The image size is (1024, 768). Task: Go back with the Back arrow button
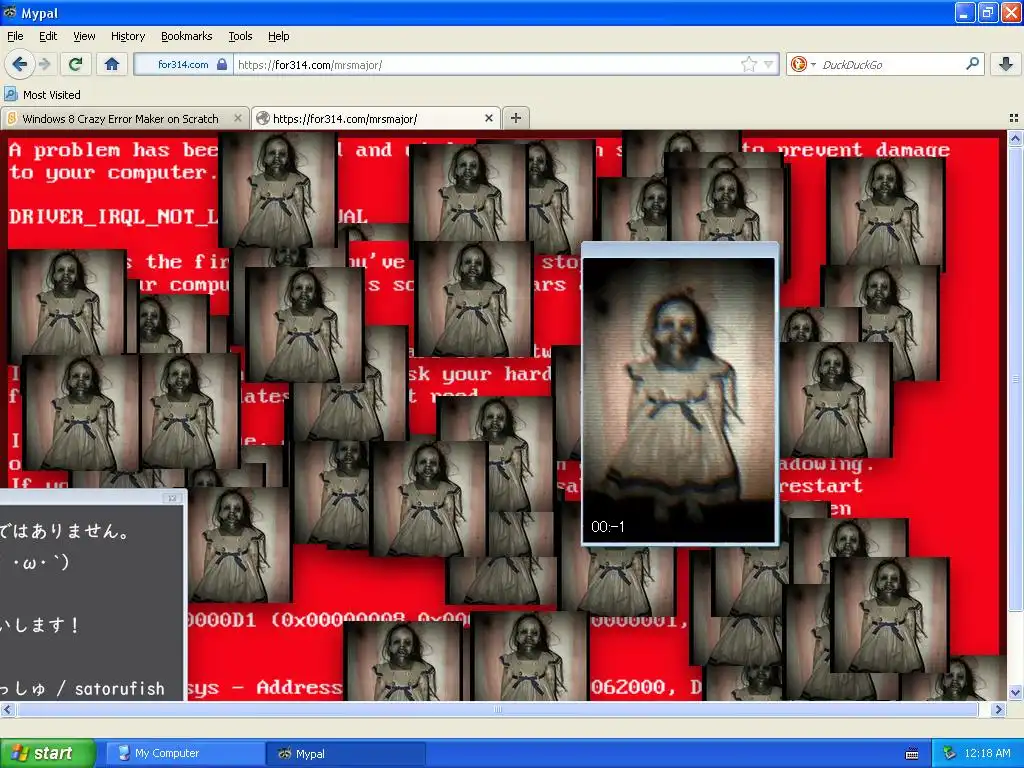19,64
